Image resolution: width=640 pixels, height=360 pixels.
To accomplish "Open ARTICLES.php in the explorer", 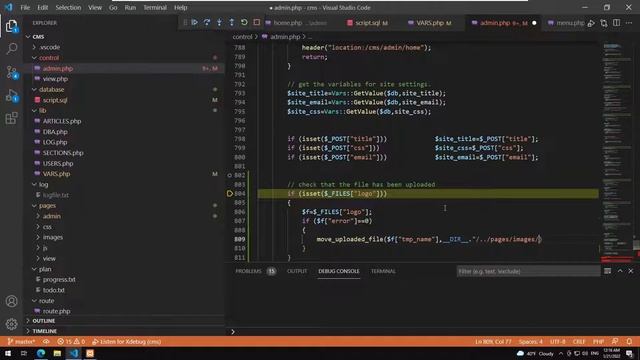I will (62, 121).
